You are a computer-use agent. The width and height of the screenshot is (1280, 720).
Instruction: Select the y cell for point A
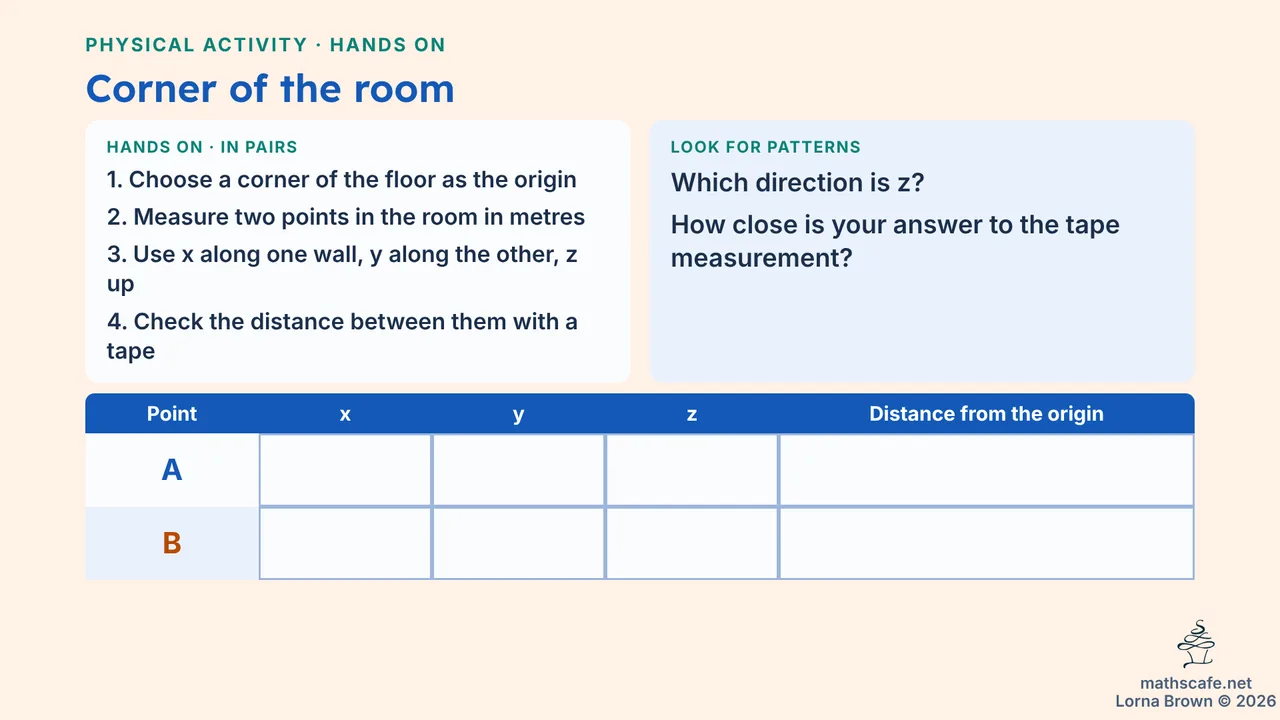[x=518, y=470]
